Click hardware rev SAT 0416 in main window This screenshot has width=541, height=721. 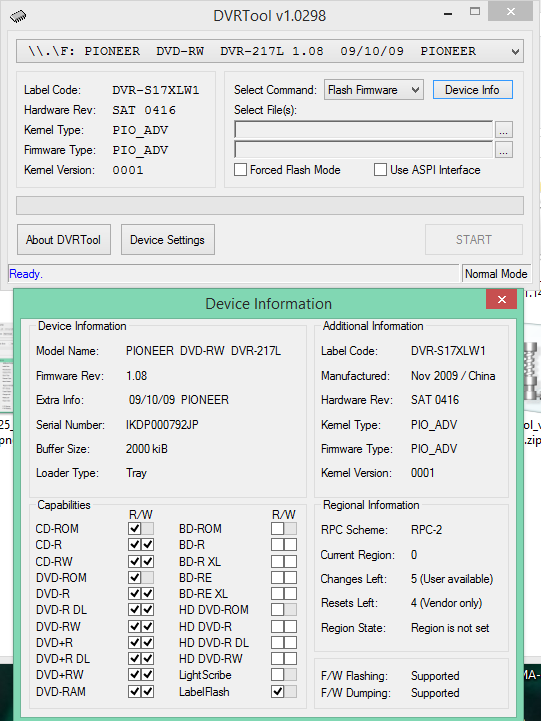(144, 110)
